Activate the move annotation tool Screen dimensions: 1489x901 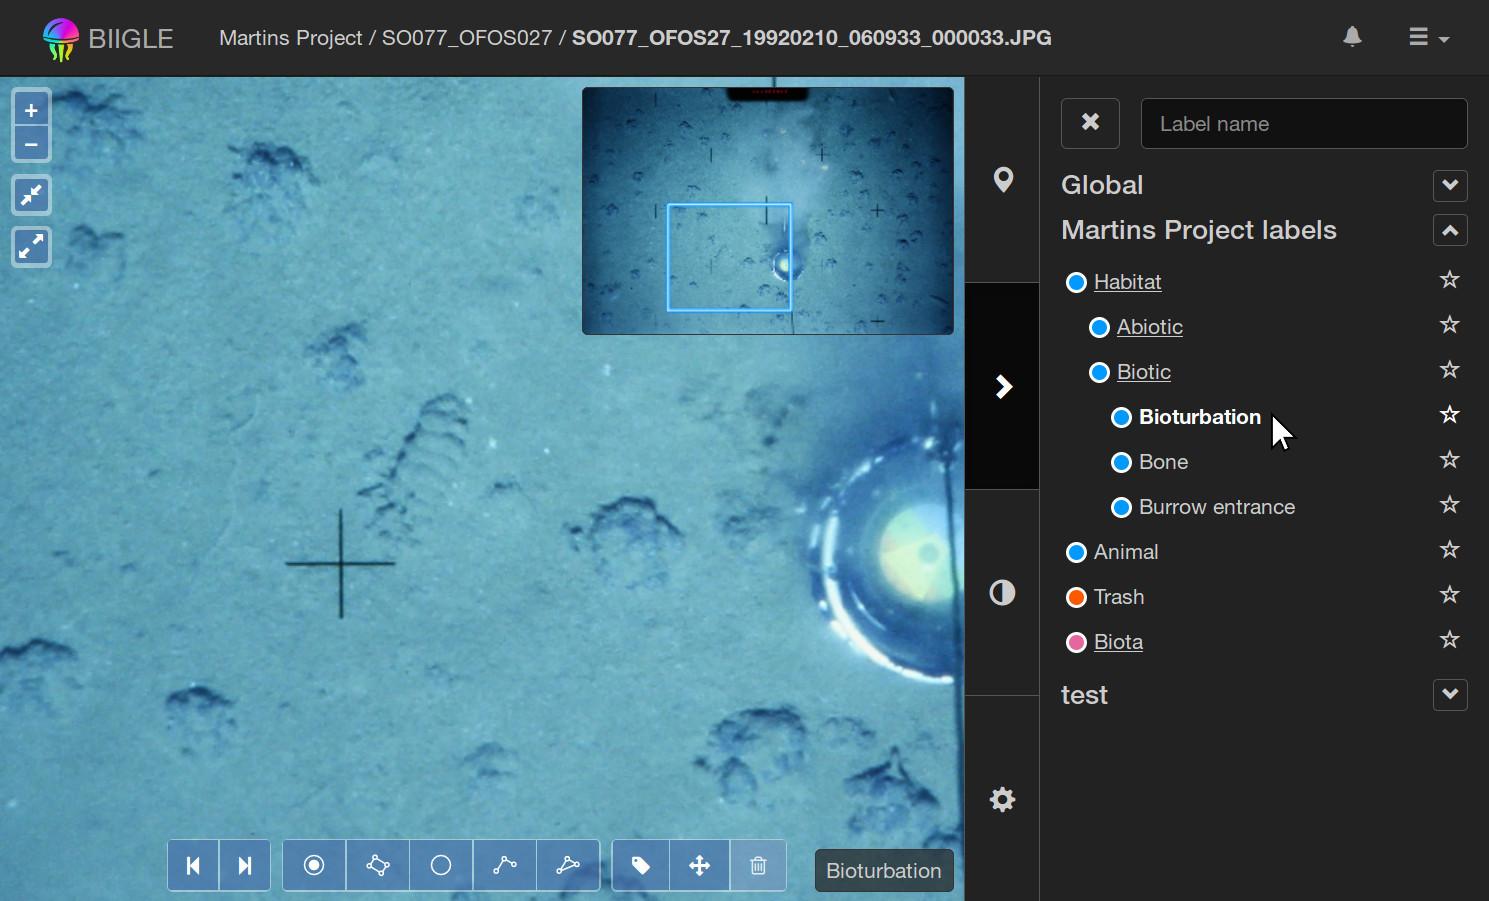(x=700, y=866)
